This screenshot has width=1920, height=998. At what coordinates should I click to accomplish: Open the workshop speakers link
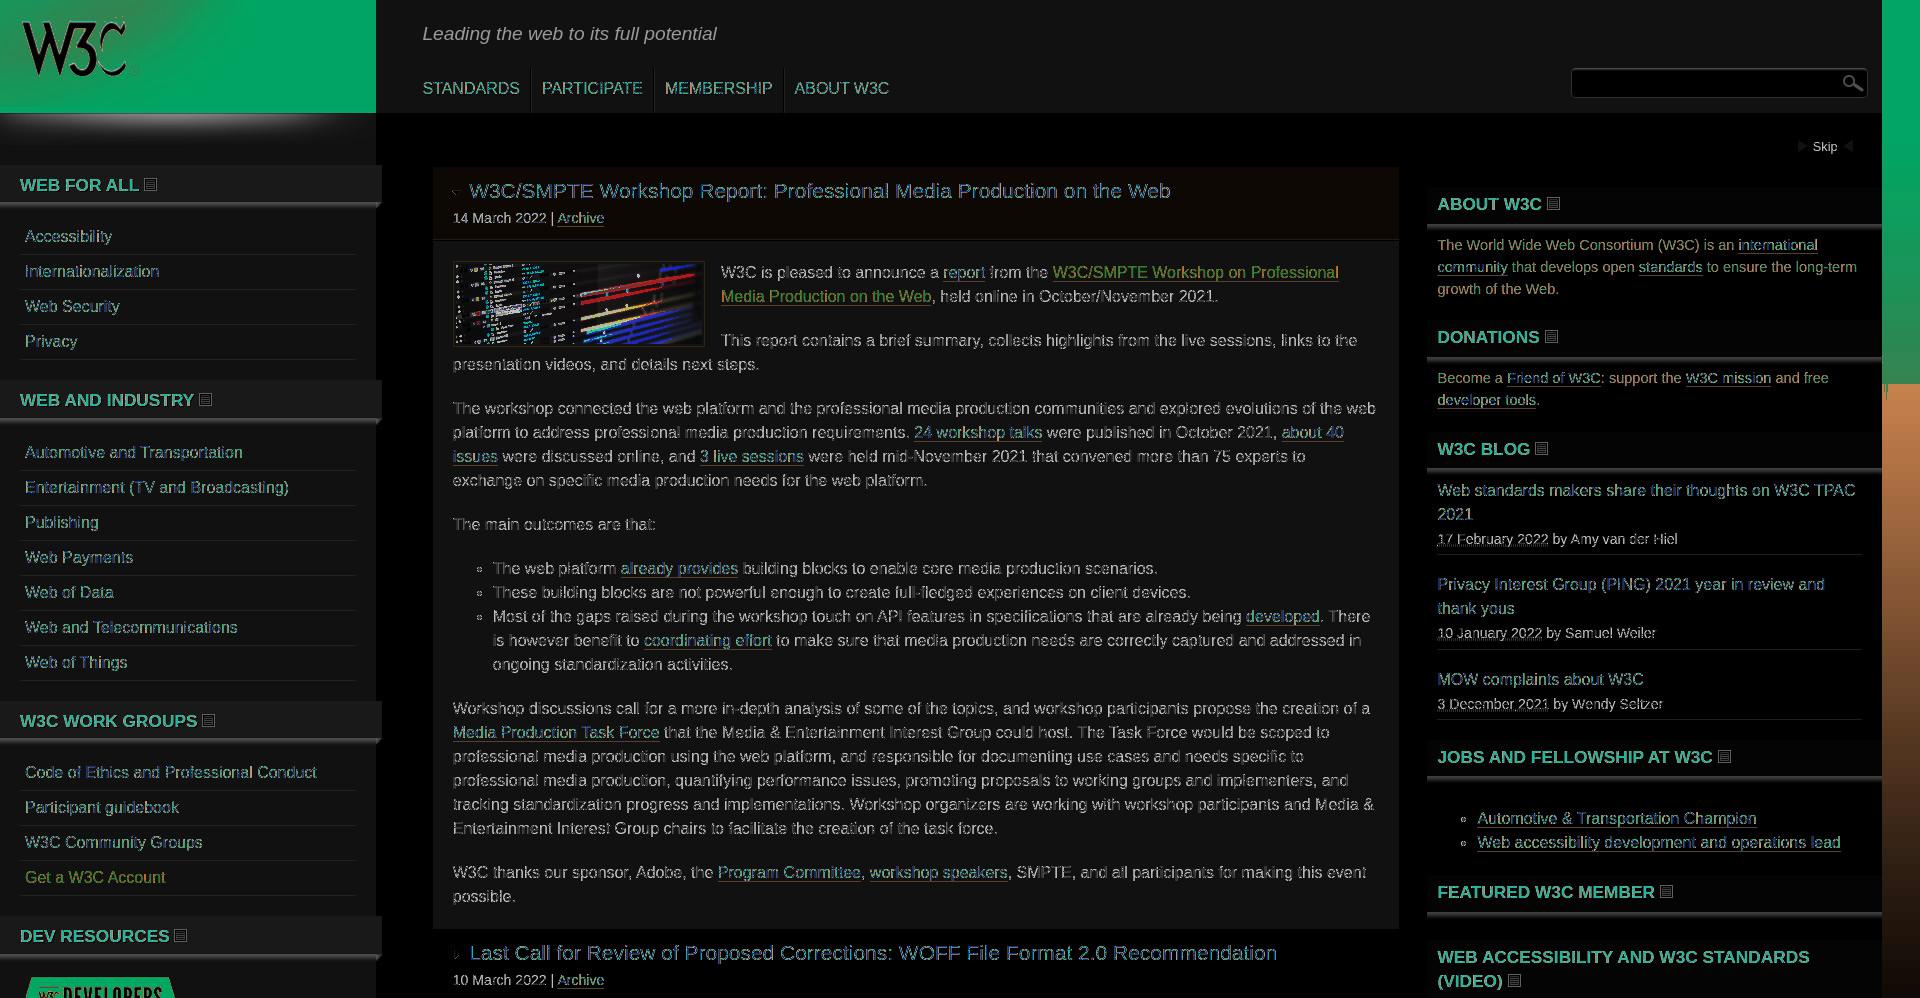(x=938, y=872)
